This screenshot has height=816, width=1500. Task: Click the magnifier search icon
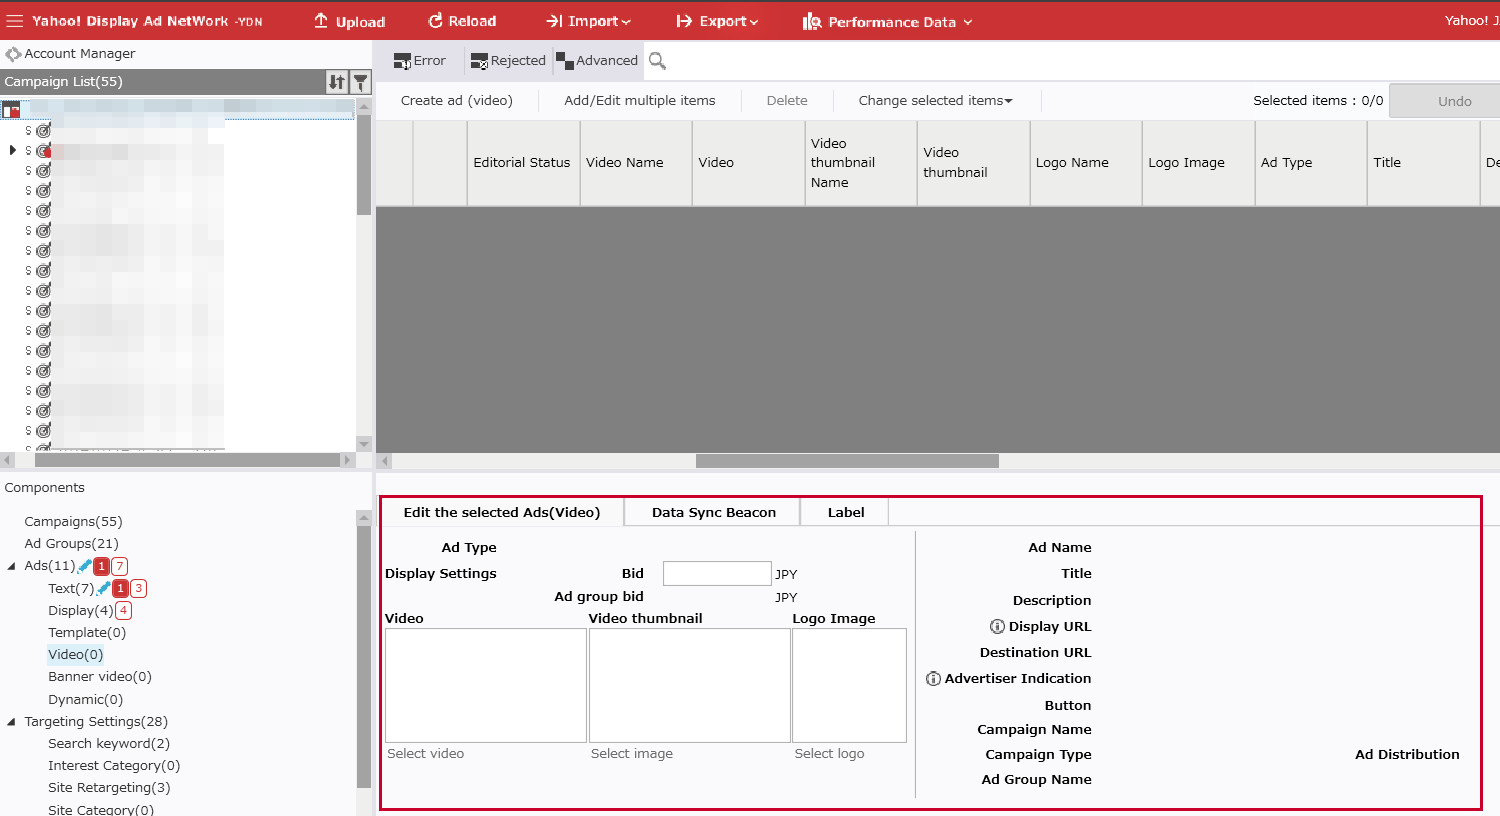click(x=657, y=61)
